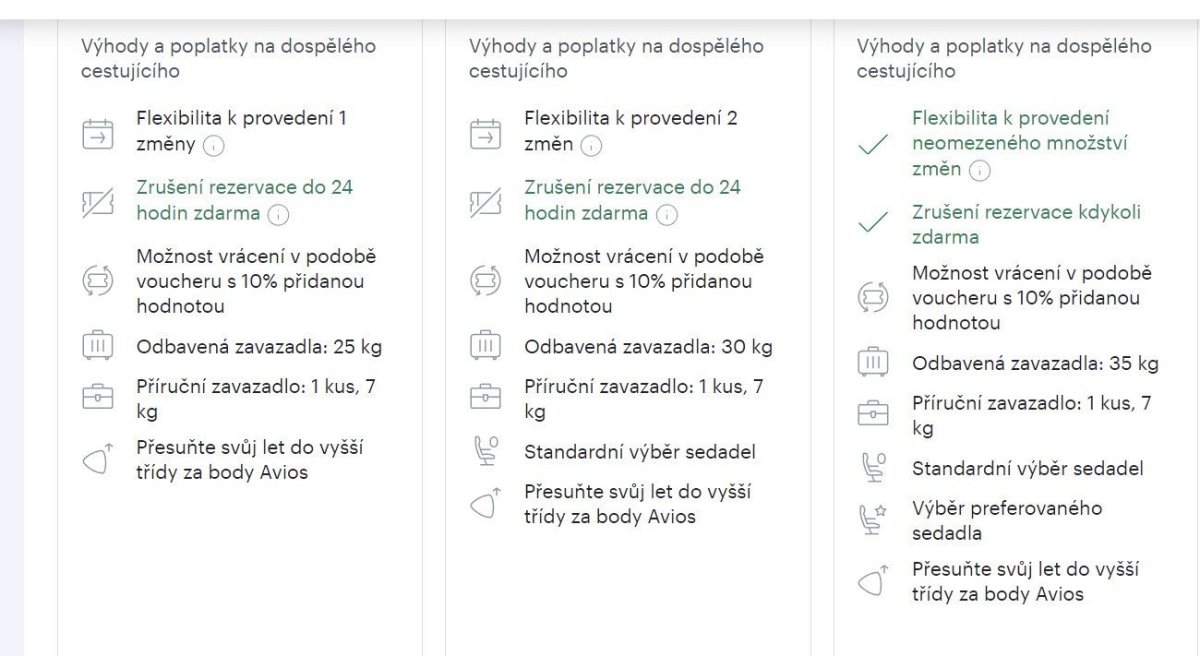Click the crossed ticket icon in 30 kg fare
1200x656 pixels.
point(485,201)
